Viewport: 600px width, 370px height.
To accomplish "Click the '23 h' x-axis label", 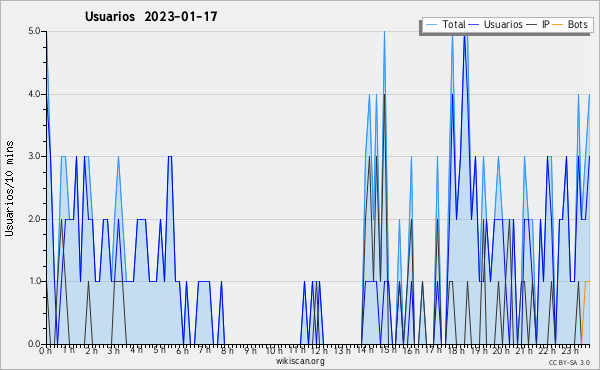I will (569, 350).
